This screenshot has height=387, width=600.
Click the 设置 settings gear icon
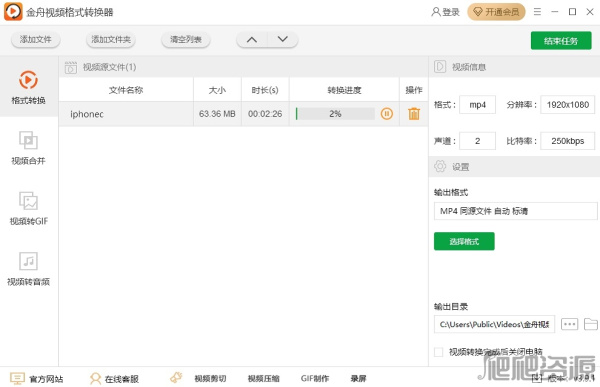[440, 167]
